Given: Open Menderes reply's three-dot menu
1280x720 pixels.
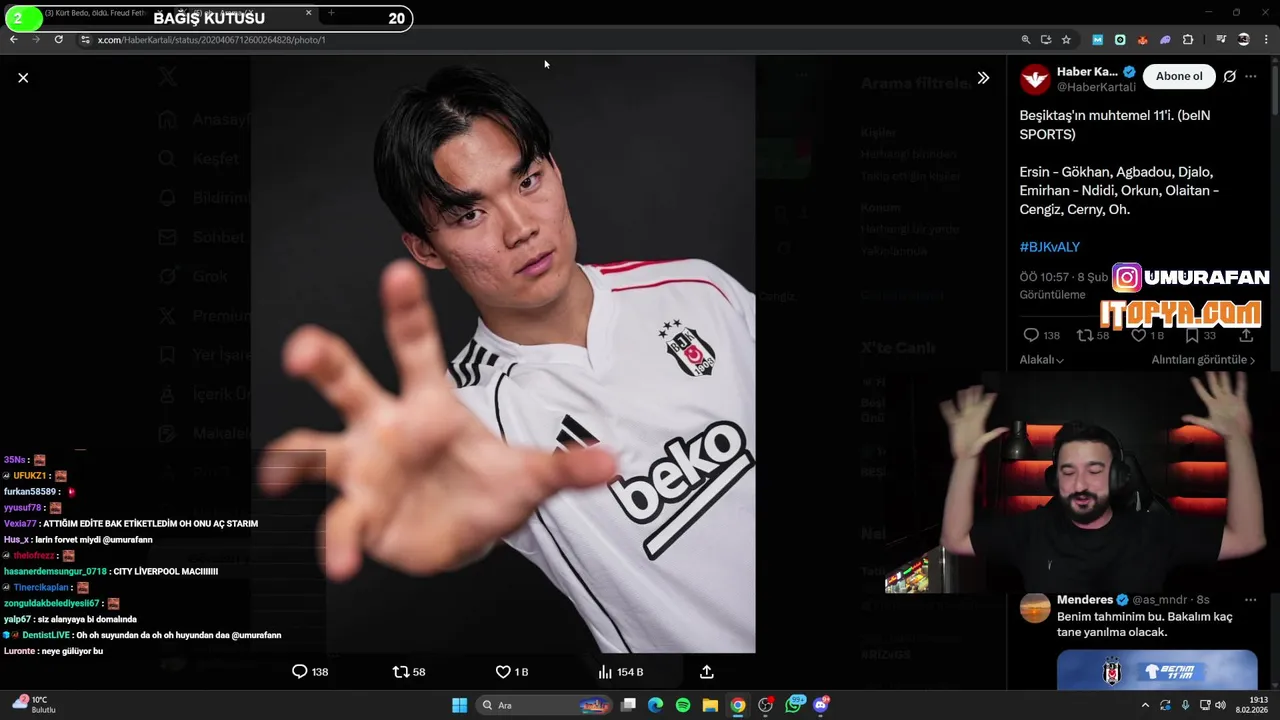Looking at the screenshot, I should coord(1250,600).
